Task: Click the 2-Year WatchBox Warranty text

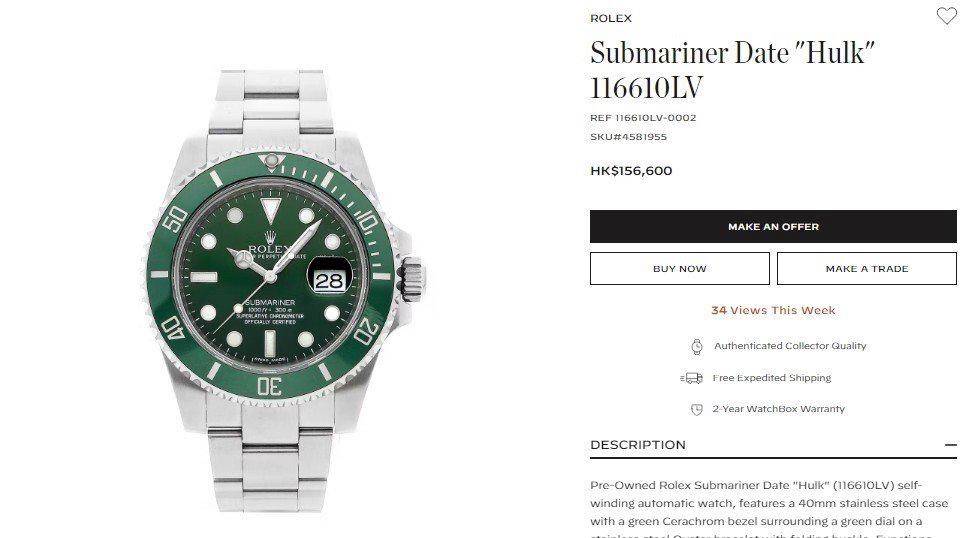Action: [x=778, y=409]
